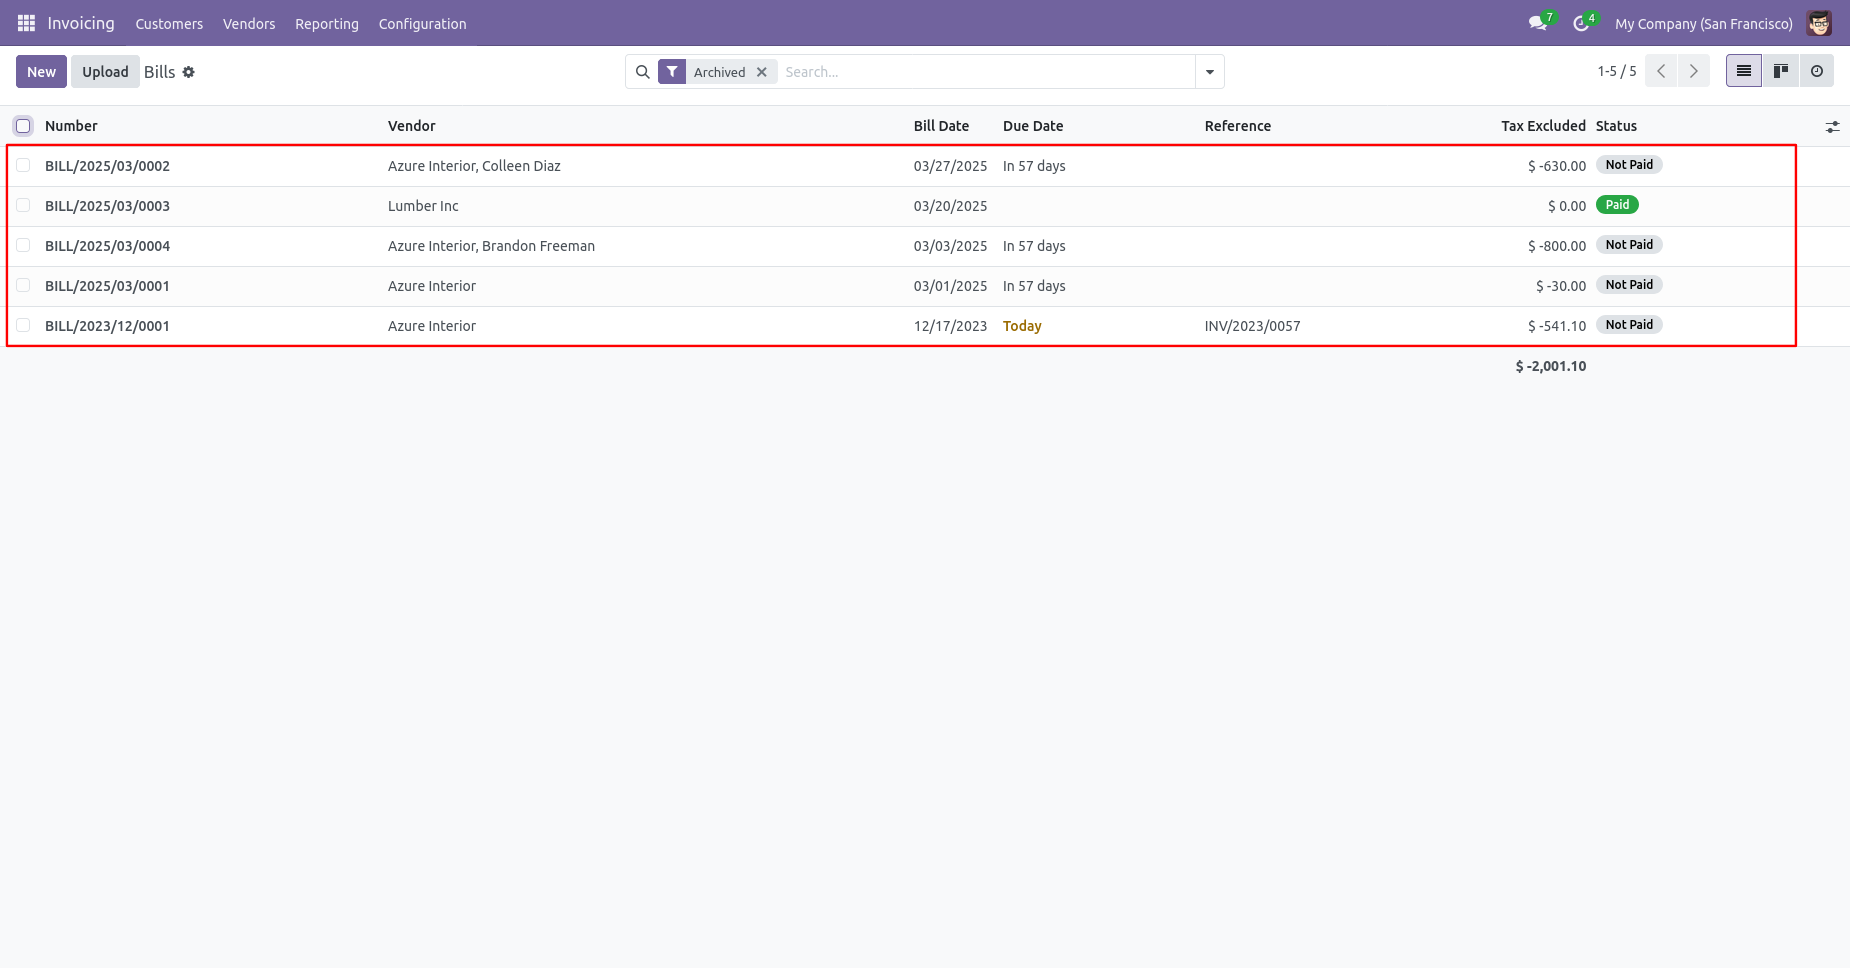Viewport: 1850px width, 968px height.
Task: Switch to activity view
Action: pos(1817,71)
